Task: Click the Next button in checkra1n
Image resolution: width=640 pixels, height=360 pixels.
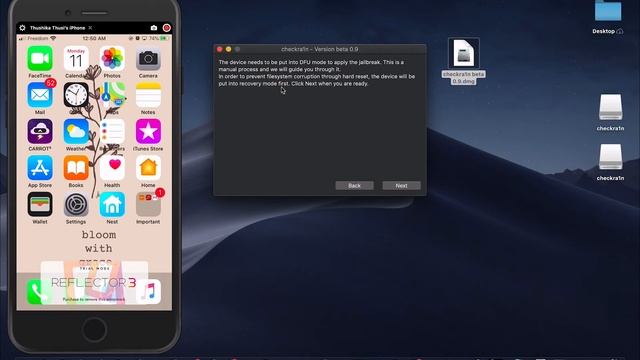Action: 401,186
